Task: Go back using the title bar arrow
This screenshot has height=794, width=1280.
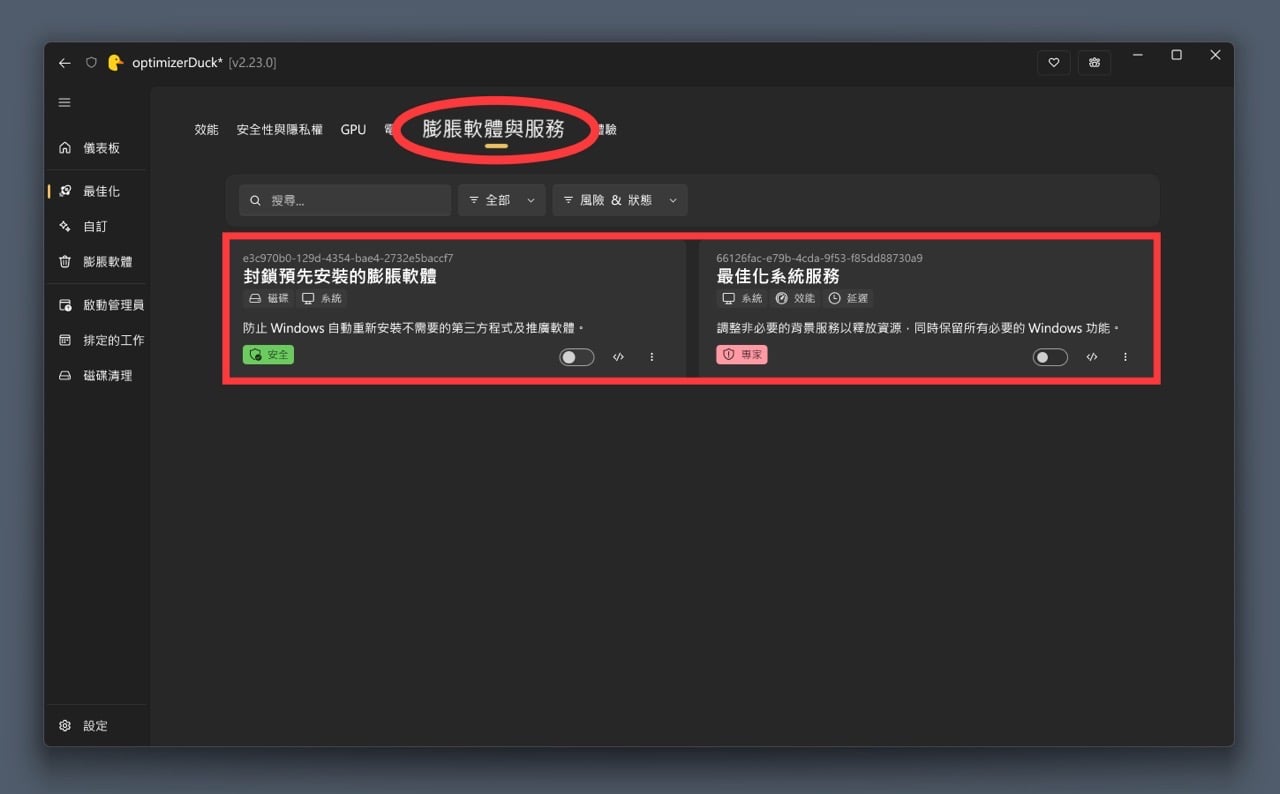Action: click(x=65, y=63)
